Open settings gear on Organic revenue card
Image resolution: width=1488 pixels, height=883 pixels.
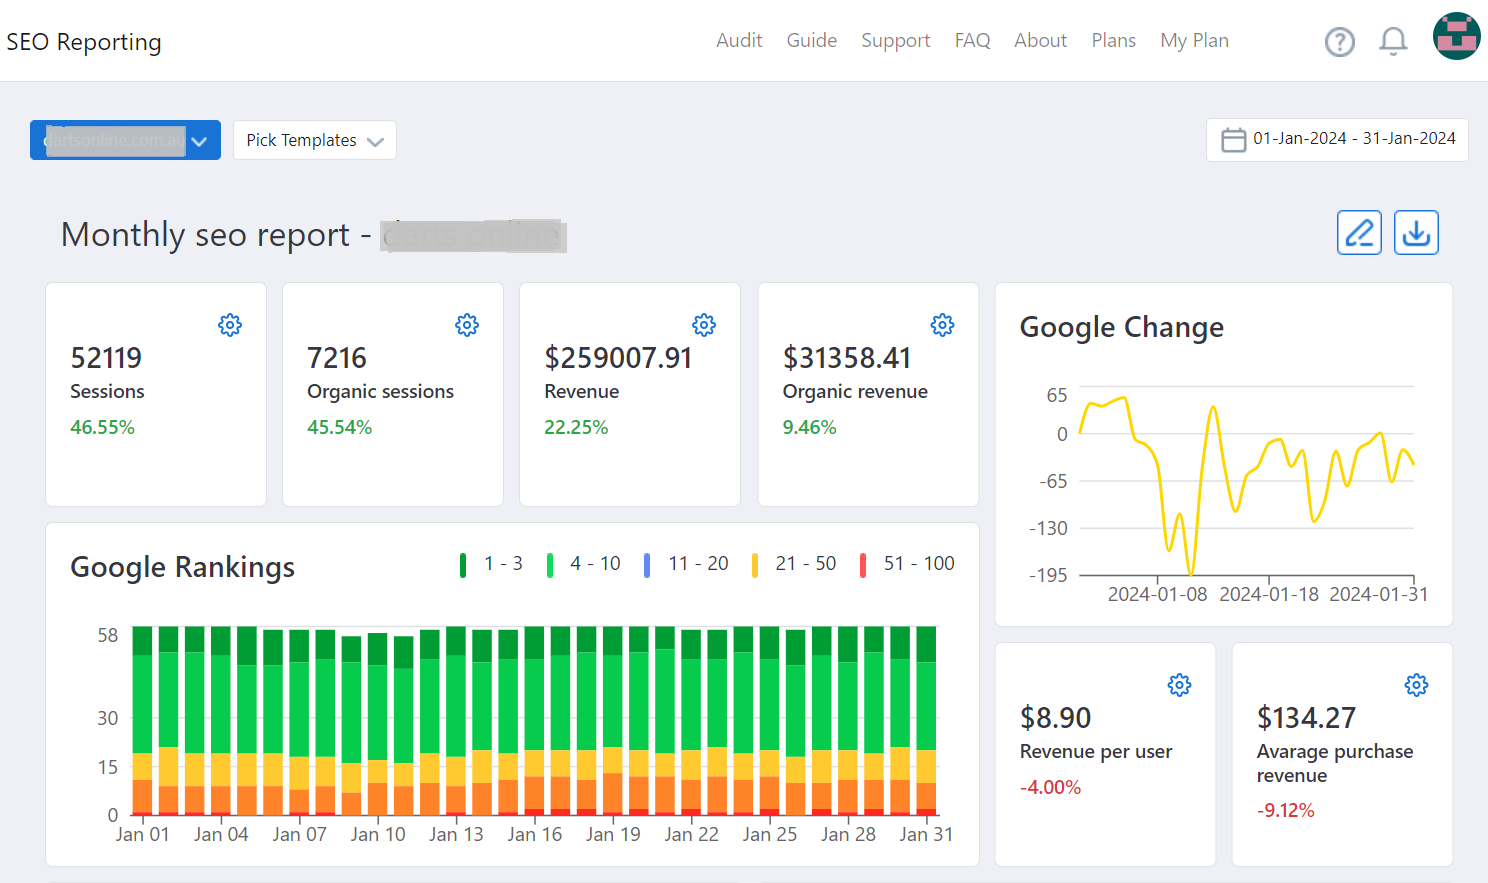point(942,325)
